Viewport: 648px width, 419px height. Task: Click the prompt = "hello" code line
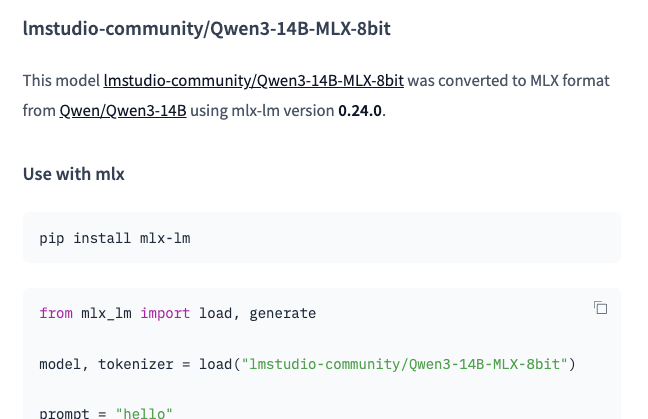[106, 413]
